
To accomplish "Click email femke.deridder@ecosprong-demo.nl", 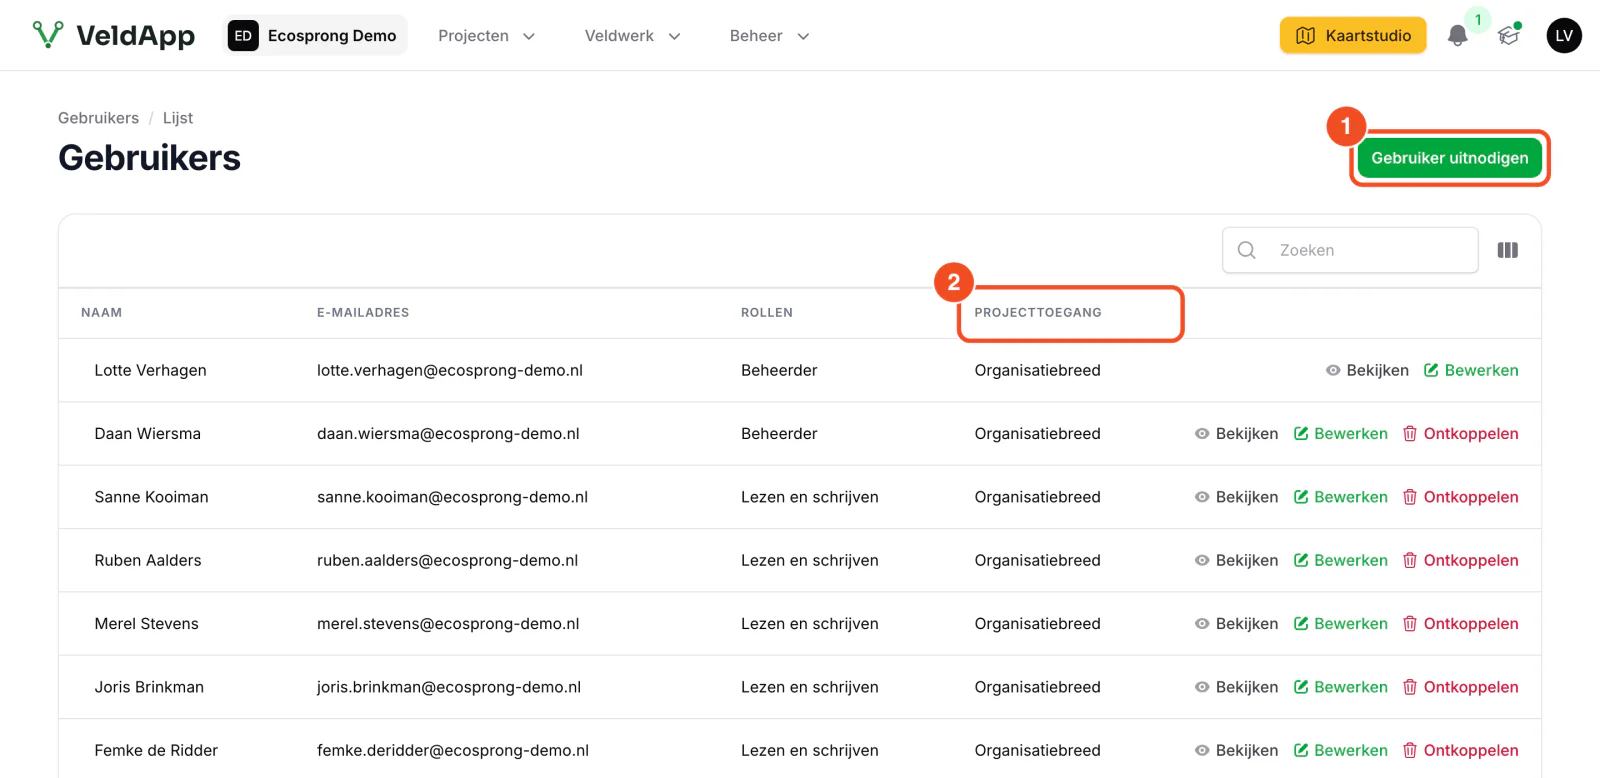I will pos(453,750).
